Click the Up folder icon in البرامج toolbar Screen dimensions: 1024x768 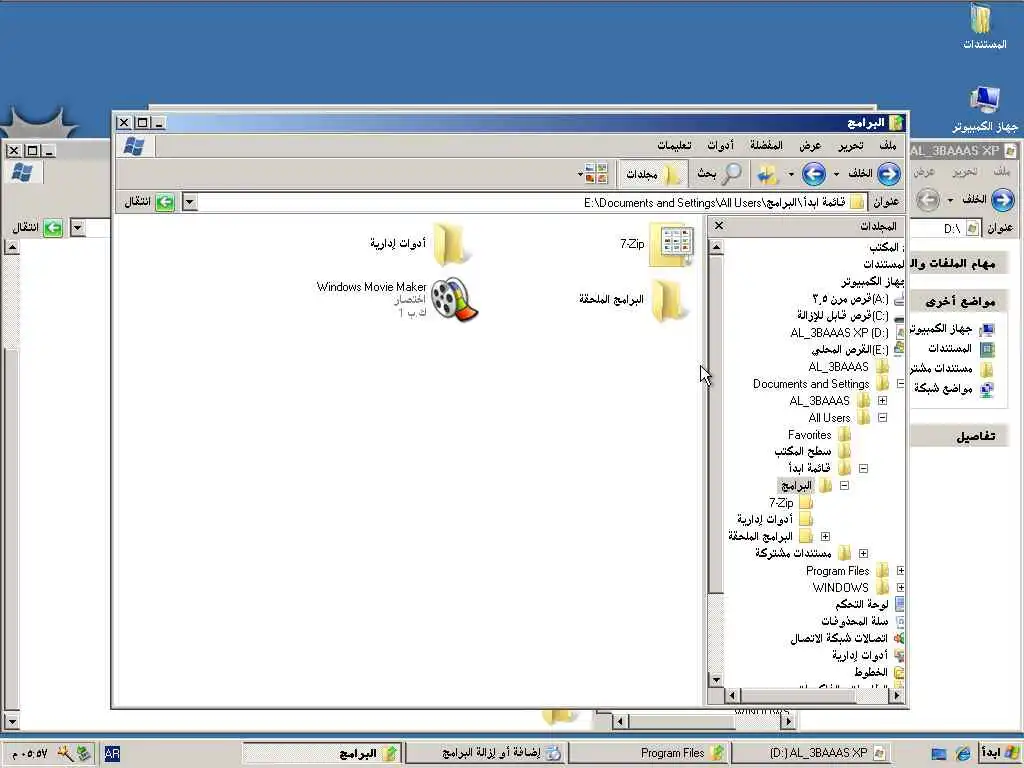click(x=768, y=174)
